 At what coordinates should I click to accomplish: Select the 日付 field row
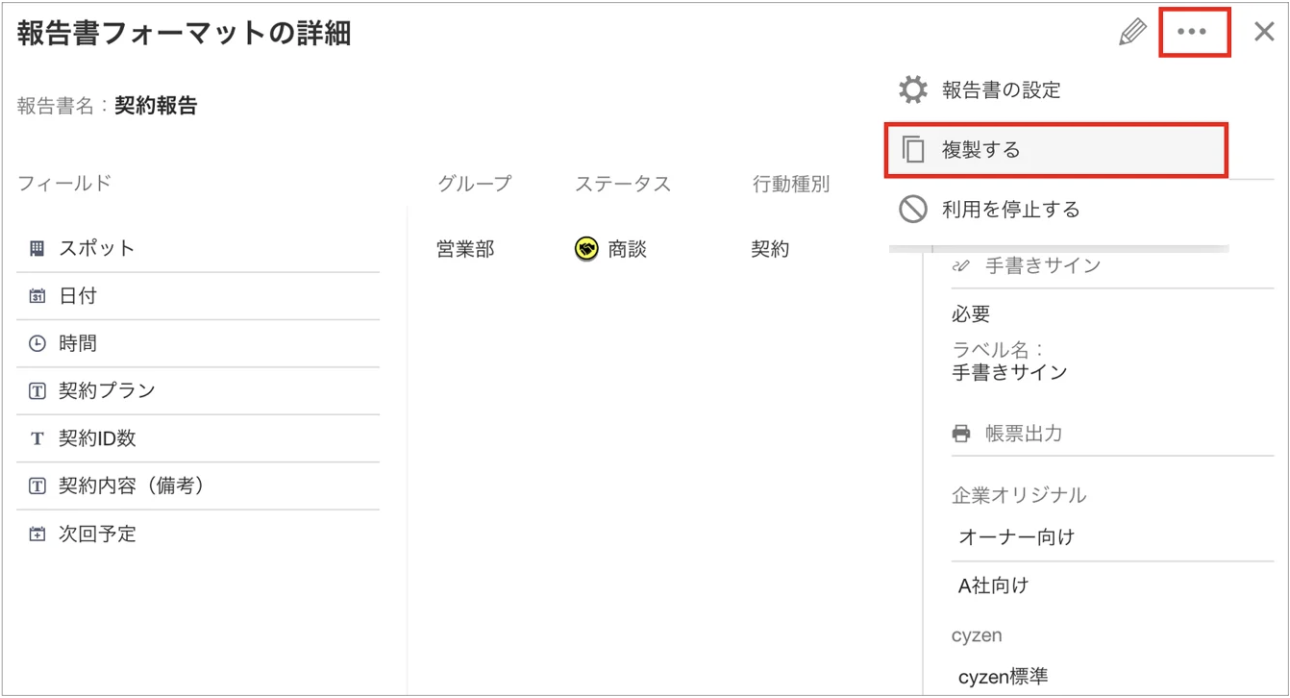(199, 296)
